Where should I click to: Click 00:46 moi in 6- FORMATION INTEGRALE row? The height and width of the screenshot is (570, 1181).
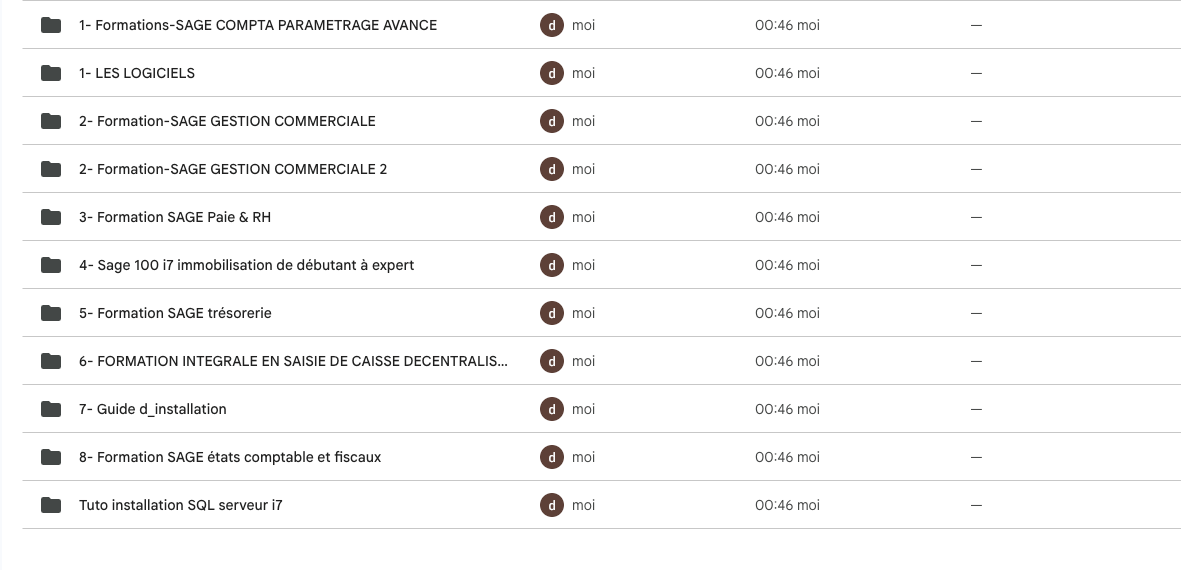pyautogui.click(x=787, y=361)
